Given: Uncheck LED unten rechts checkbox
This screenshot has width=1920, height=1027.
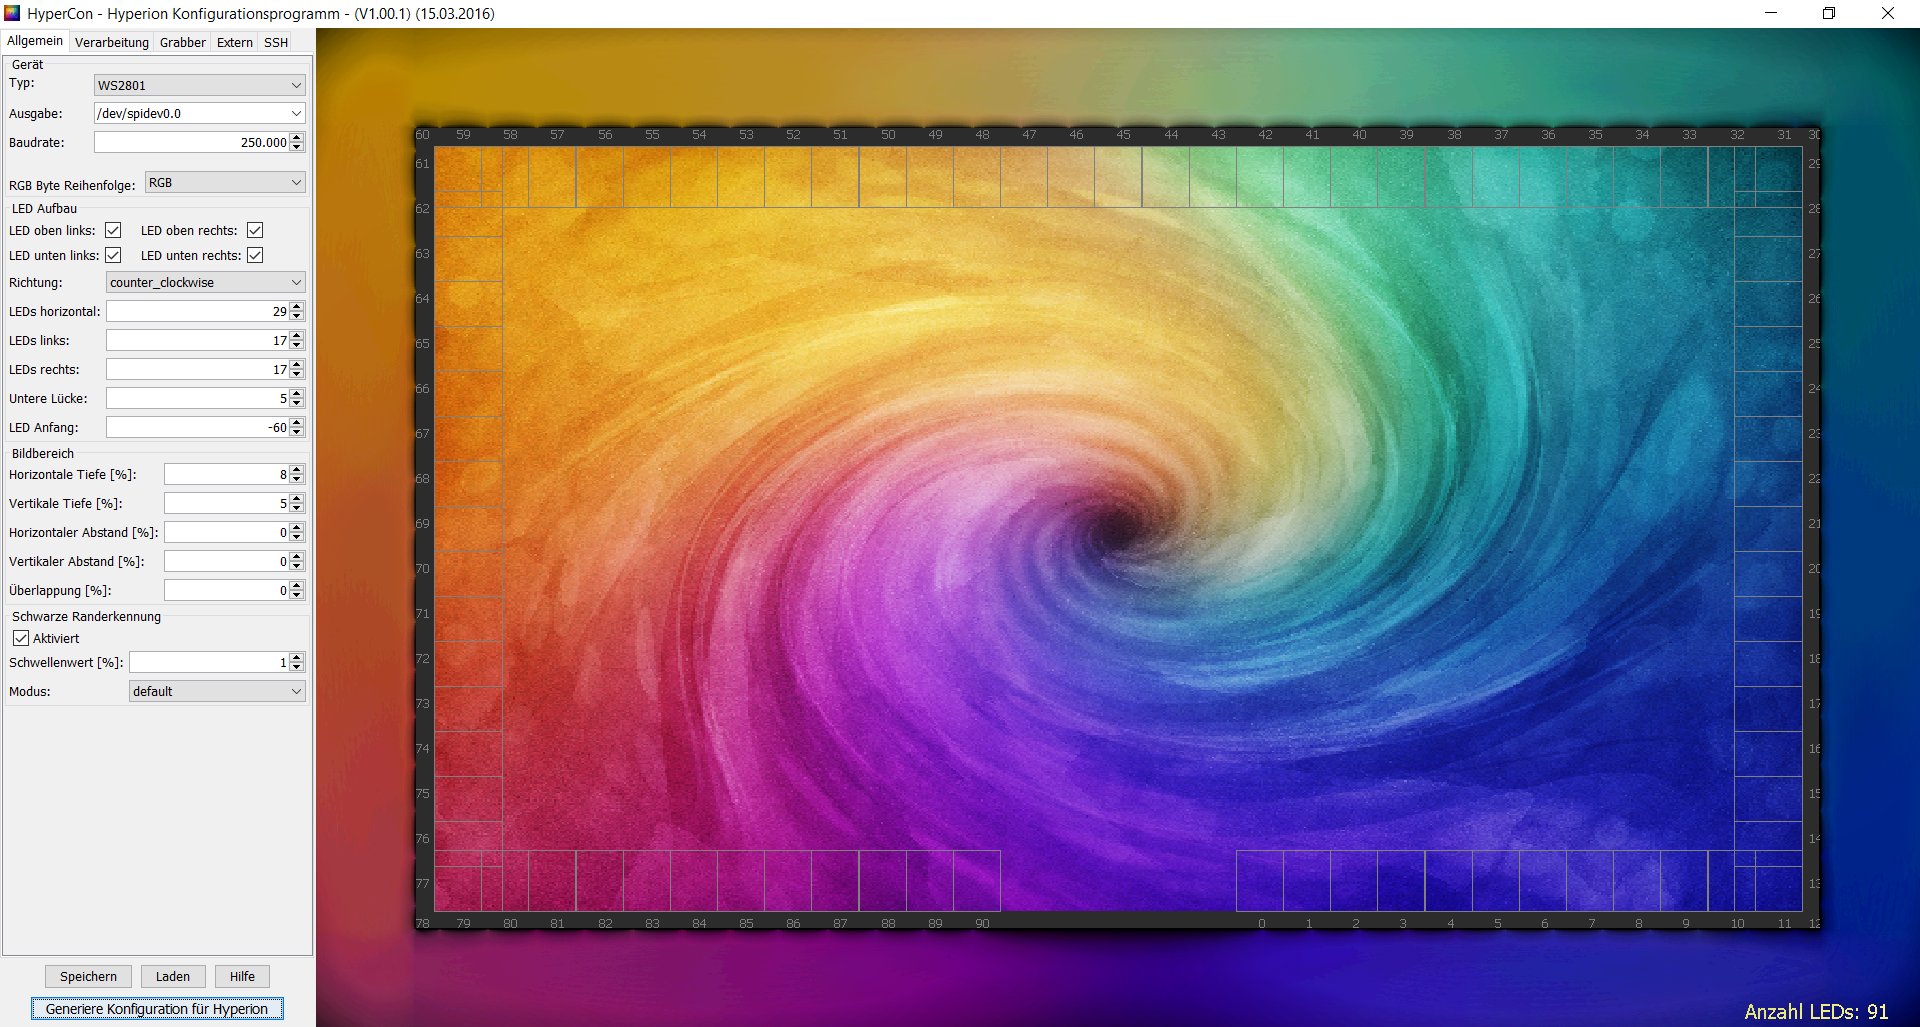Looking at the screenshot, I should click(x=255, y=256).
